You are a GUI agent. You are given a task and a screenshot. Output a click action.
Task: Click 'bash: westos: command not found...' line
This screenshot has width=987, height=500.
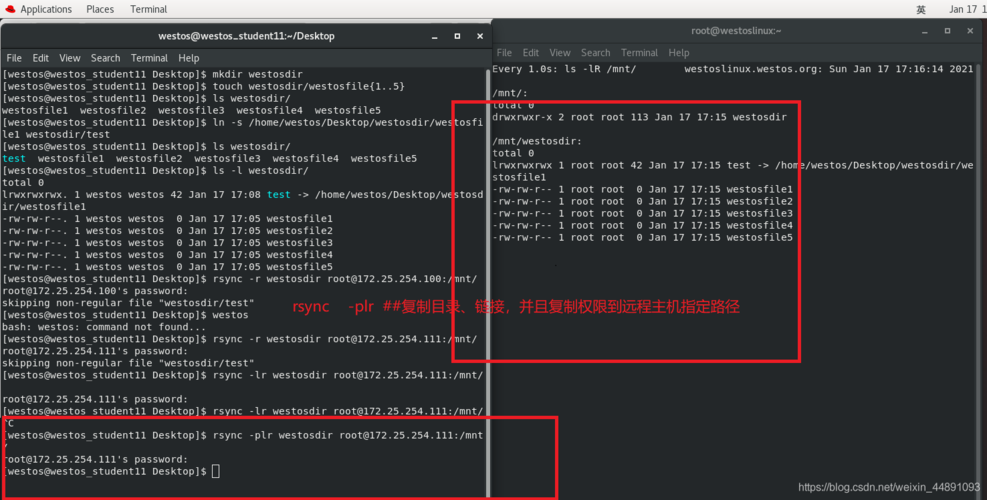(104, 327)
